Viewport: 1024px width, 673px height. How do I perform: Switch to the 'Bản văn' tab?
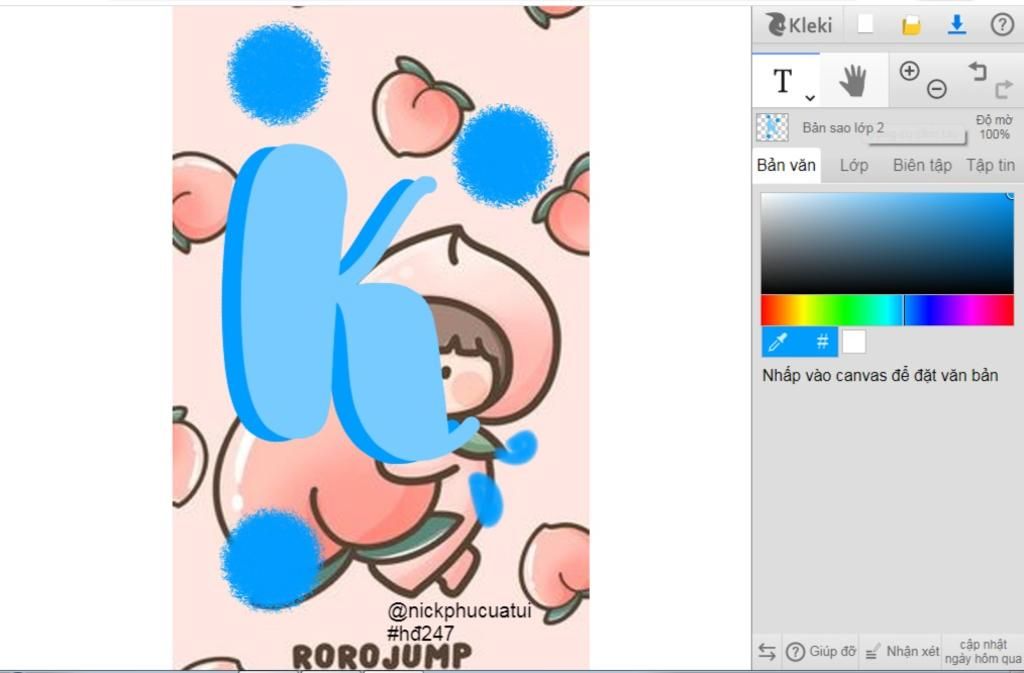[786, 165]
